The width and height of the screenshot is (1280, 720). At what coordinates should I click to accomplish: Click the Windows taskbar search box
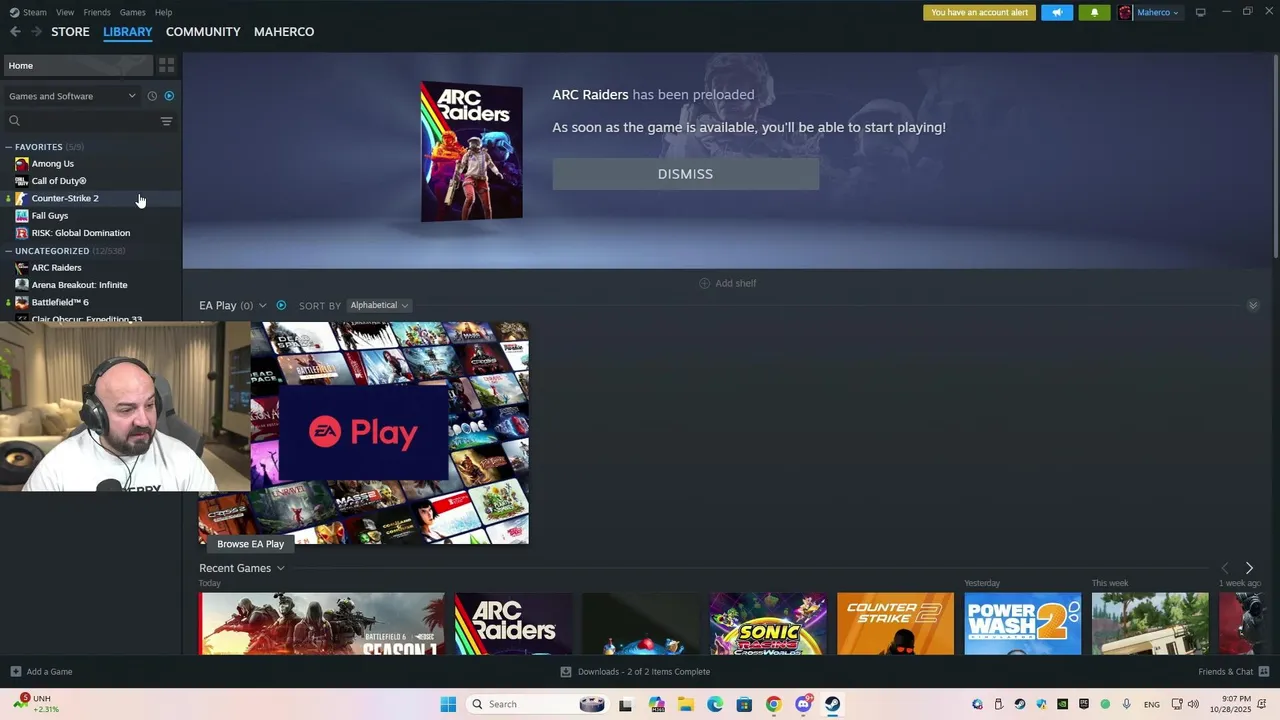coord(540,704)
